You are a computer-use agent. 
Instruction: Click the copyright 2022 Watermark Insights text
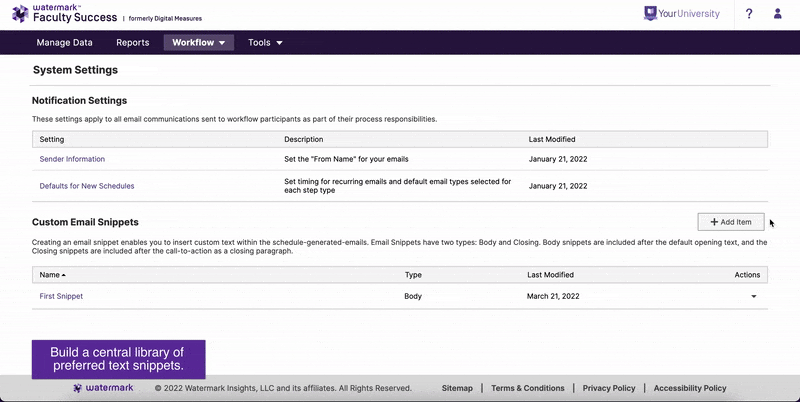pos(283,388)
